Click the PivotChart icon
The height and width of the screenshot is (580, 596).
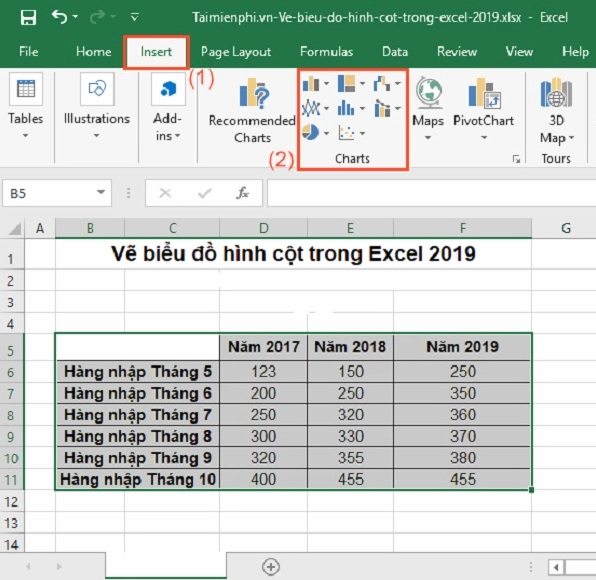tap(484, 93)
